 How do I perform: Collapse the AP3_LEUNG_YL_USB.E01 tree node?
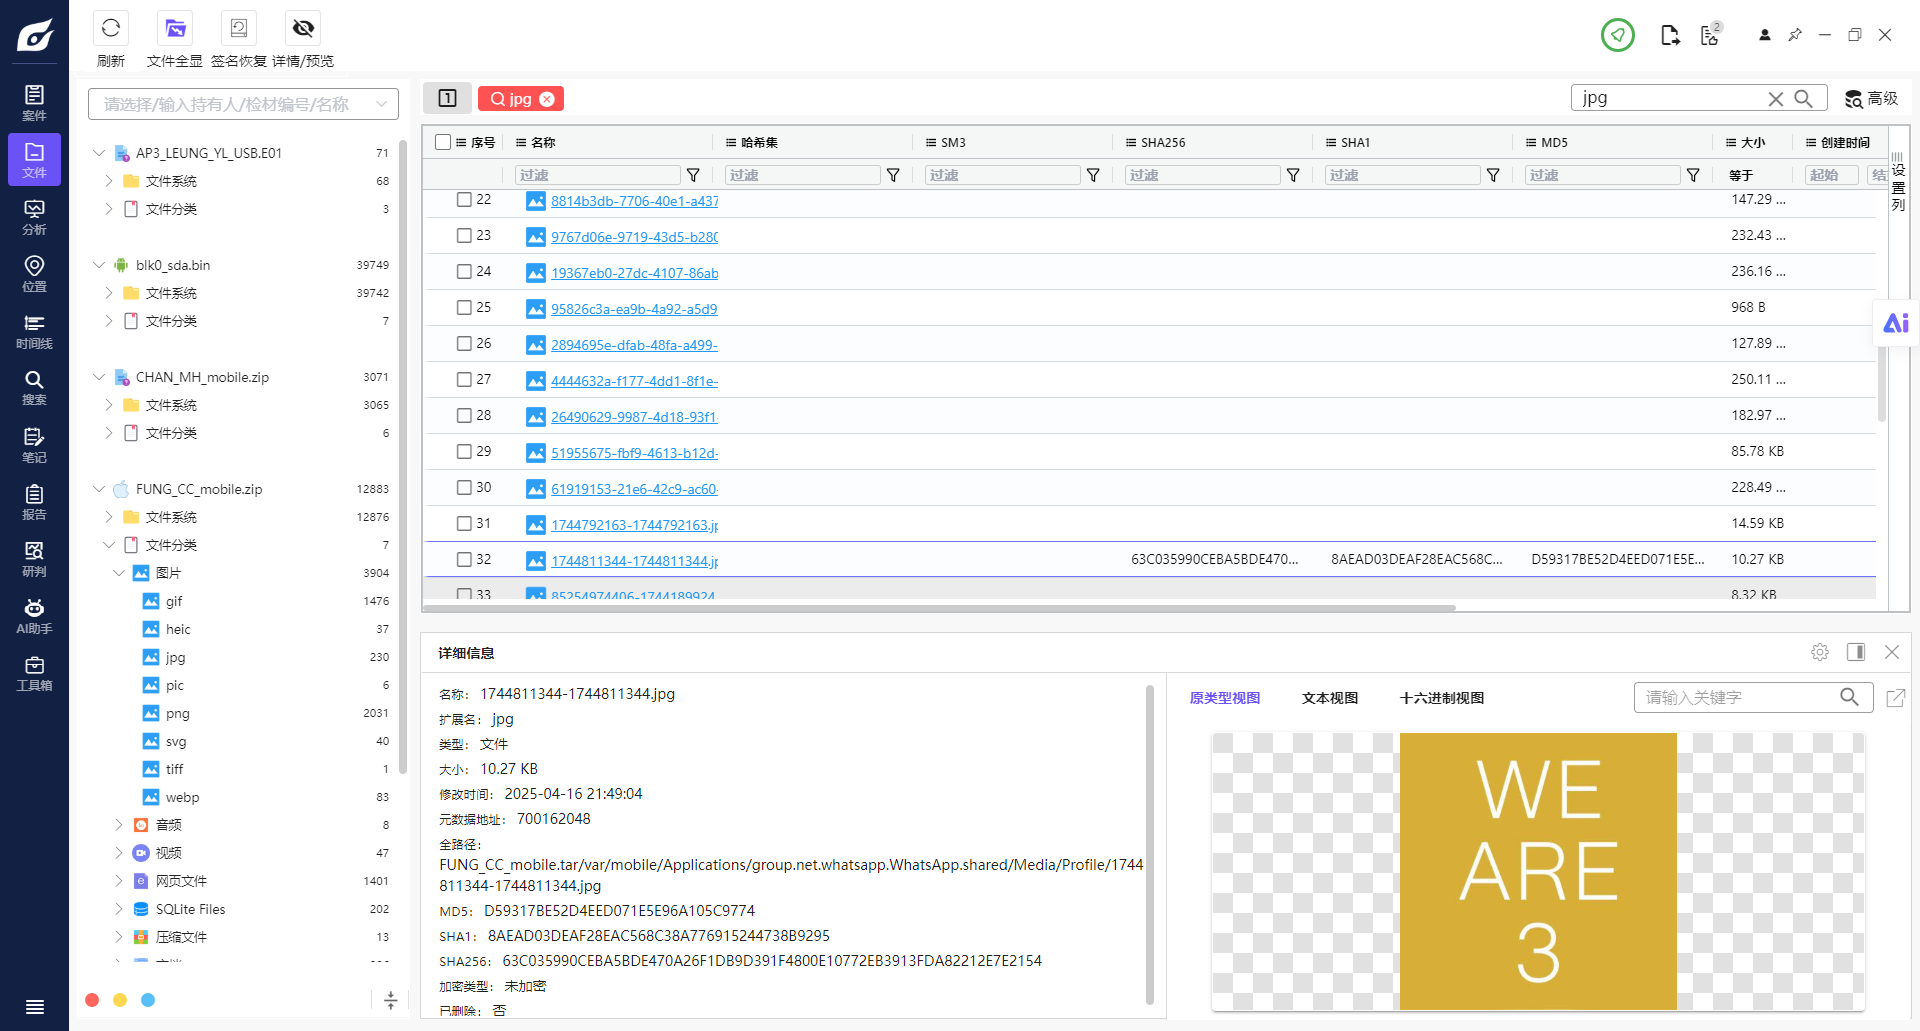[99, 153]
